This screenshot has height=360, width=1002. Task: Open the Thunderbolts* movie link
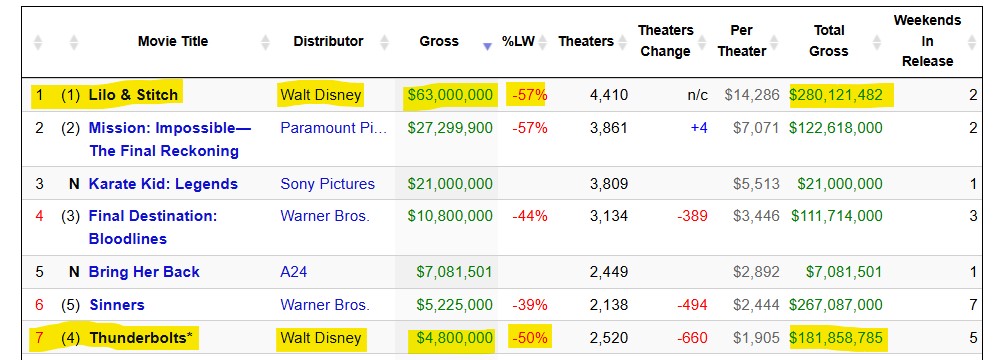click(141, 338)
